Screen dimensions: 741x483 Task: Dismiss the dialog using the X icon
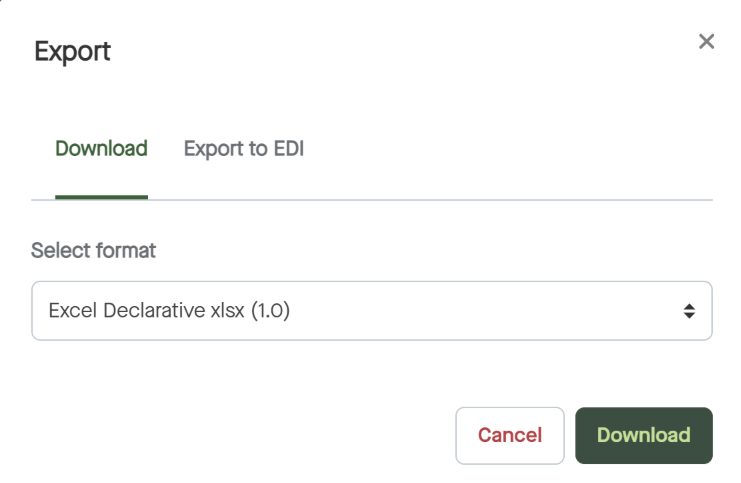click(x=706, y=41)
